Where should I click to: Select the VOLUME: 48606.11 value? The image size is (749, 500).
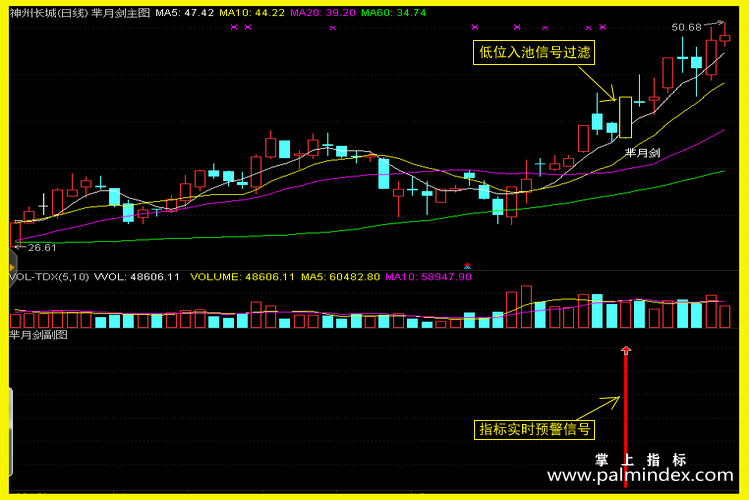pyautogui.click(x=242, y=277)
